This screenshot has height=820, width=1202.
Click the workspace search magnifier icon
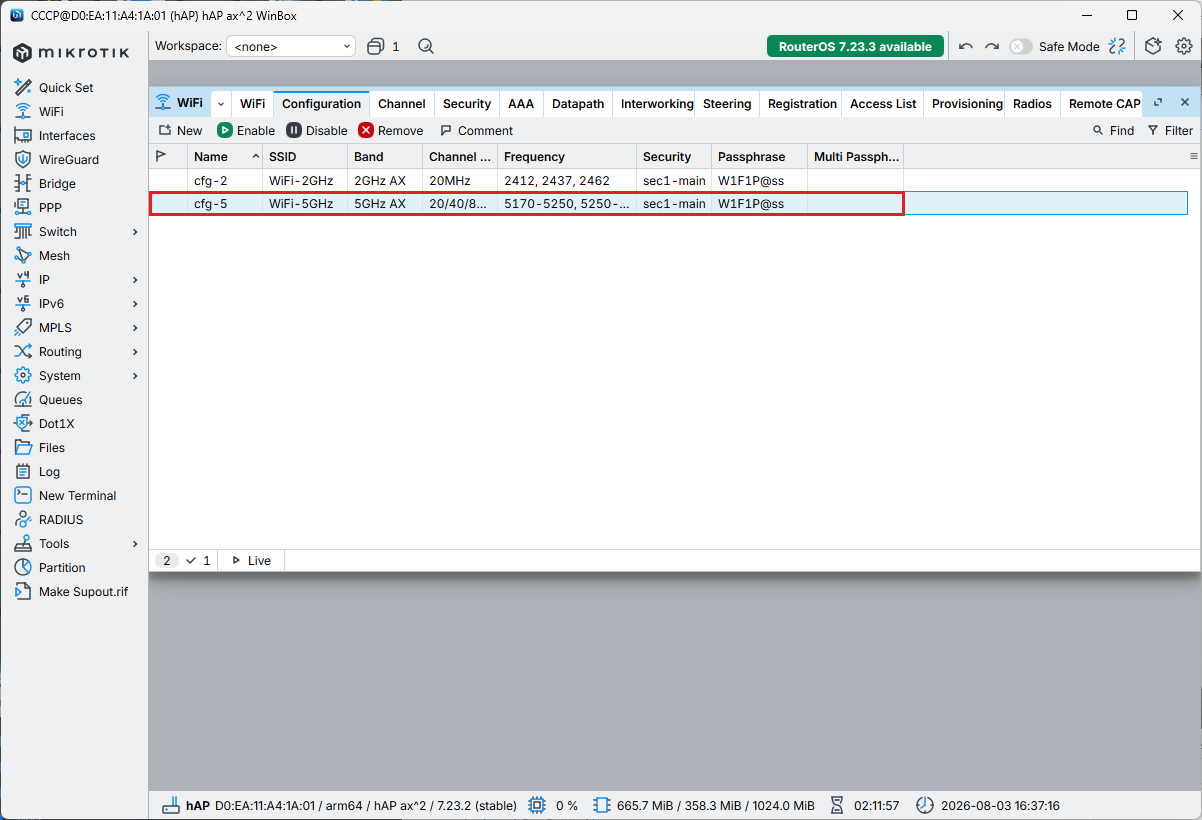426,46
